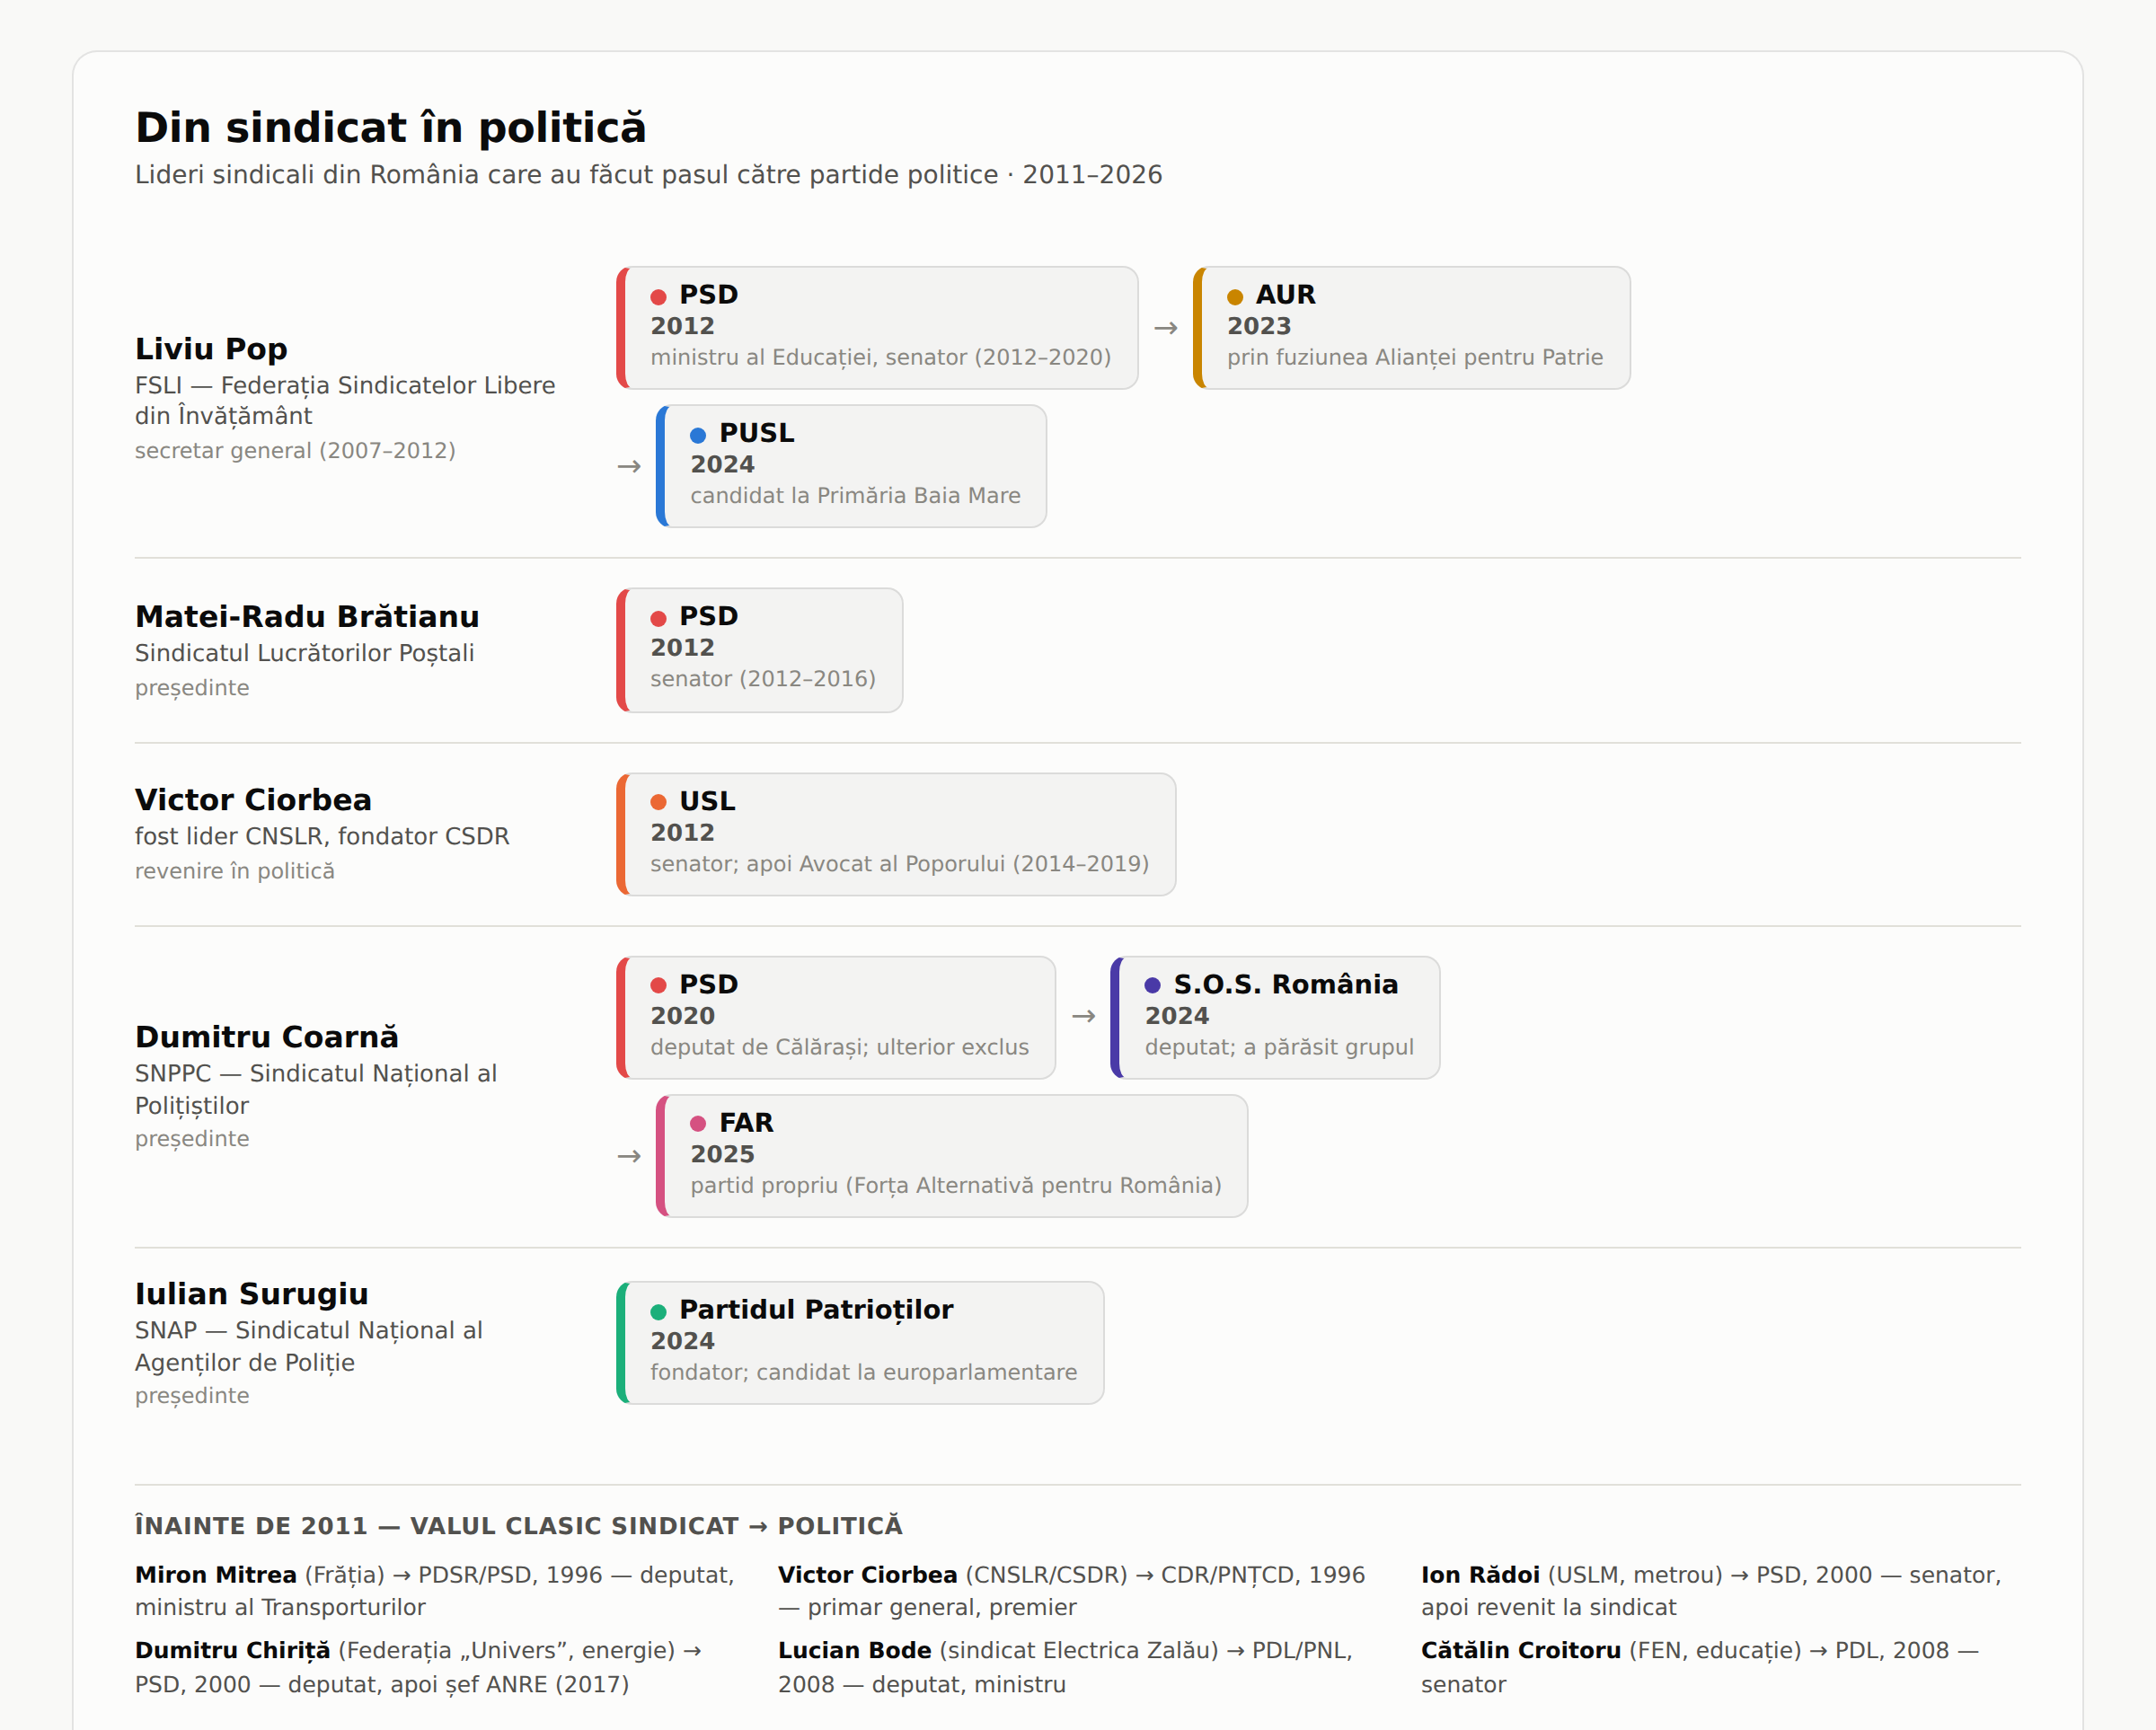
Task: Click the orange dot next to AUR
Action: pos(1235,297)
